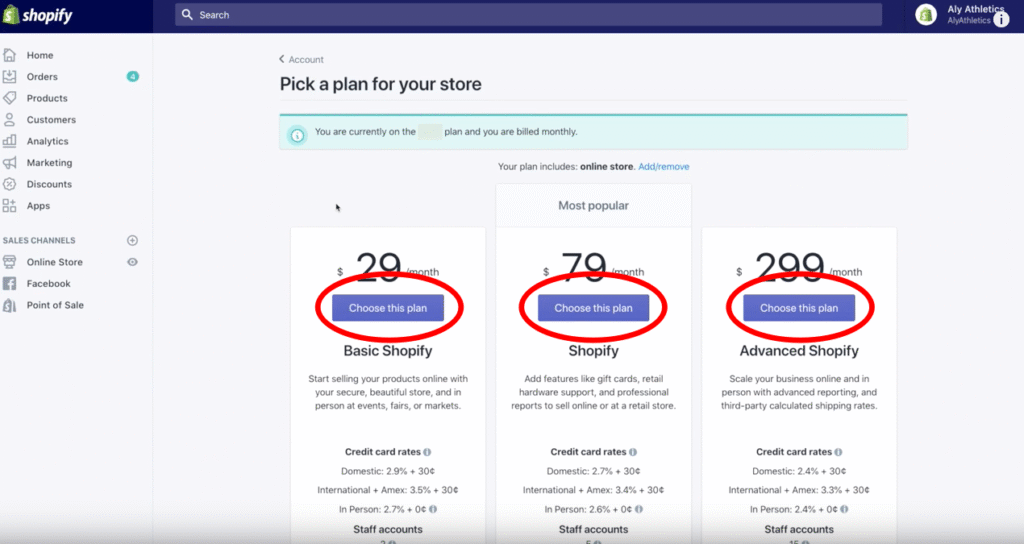Click the Basic Shopify plan title
This screenshot has width=1024, height=544.
[x=388, y=351]
